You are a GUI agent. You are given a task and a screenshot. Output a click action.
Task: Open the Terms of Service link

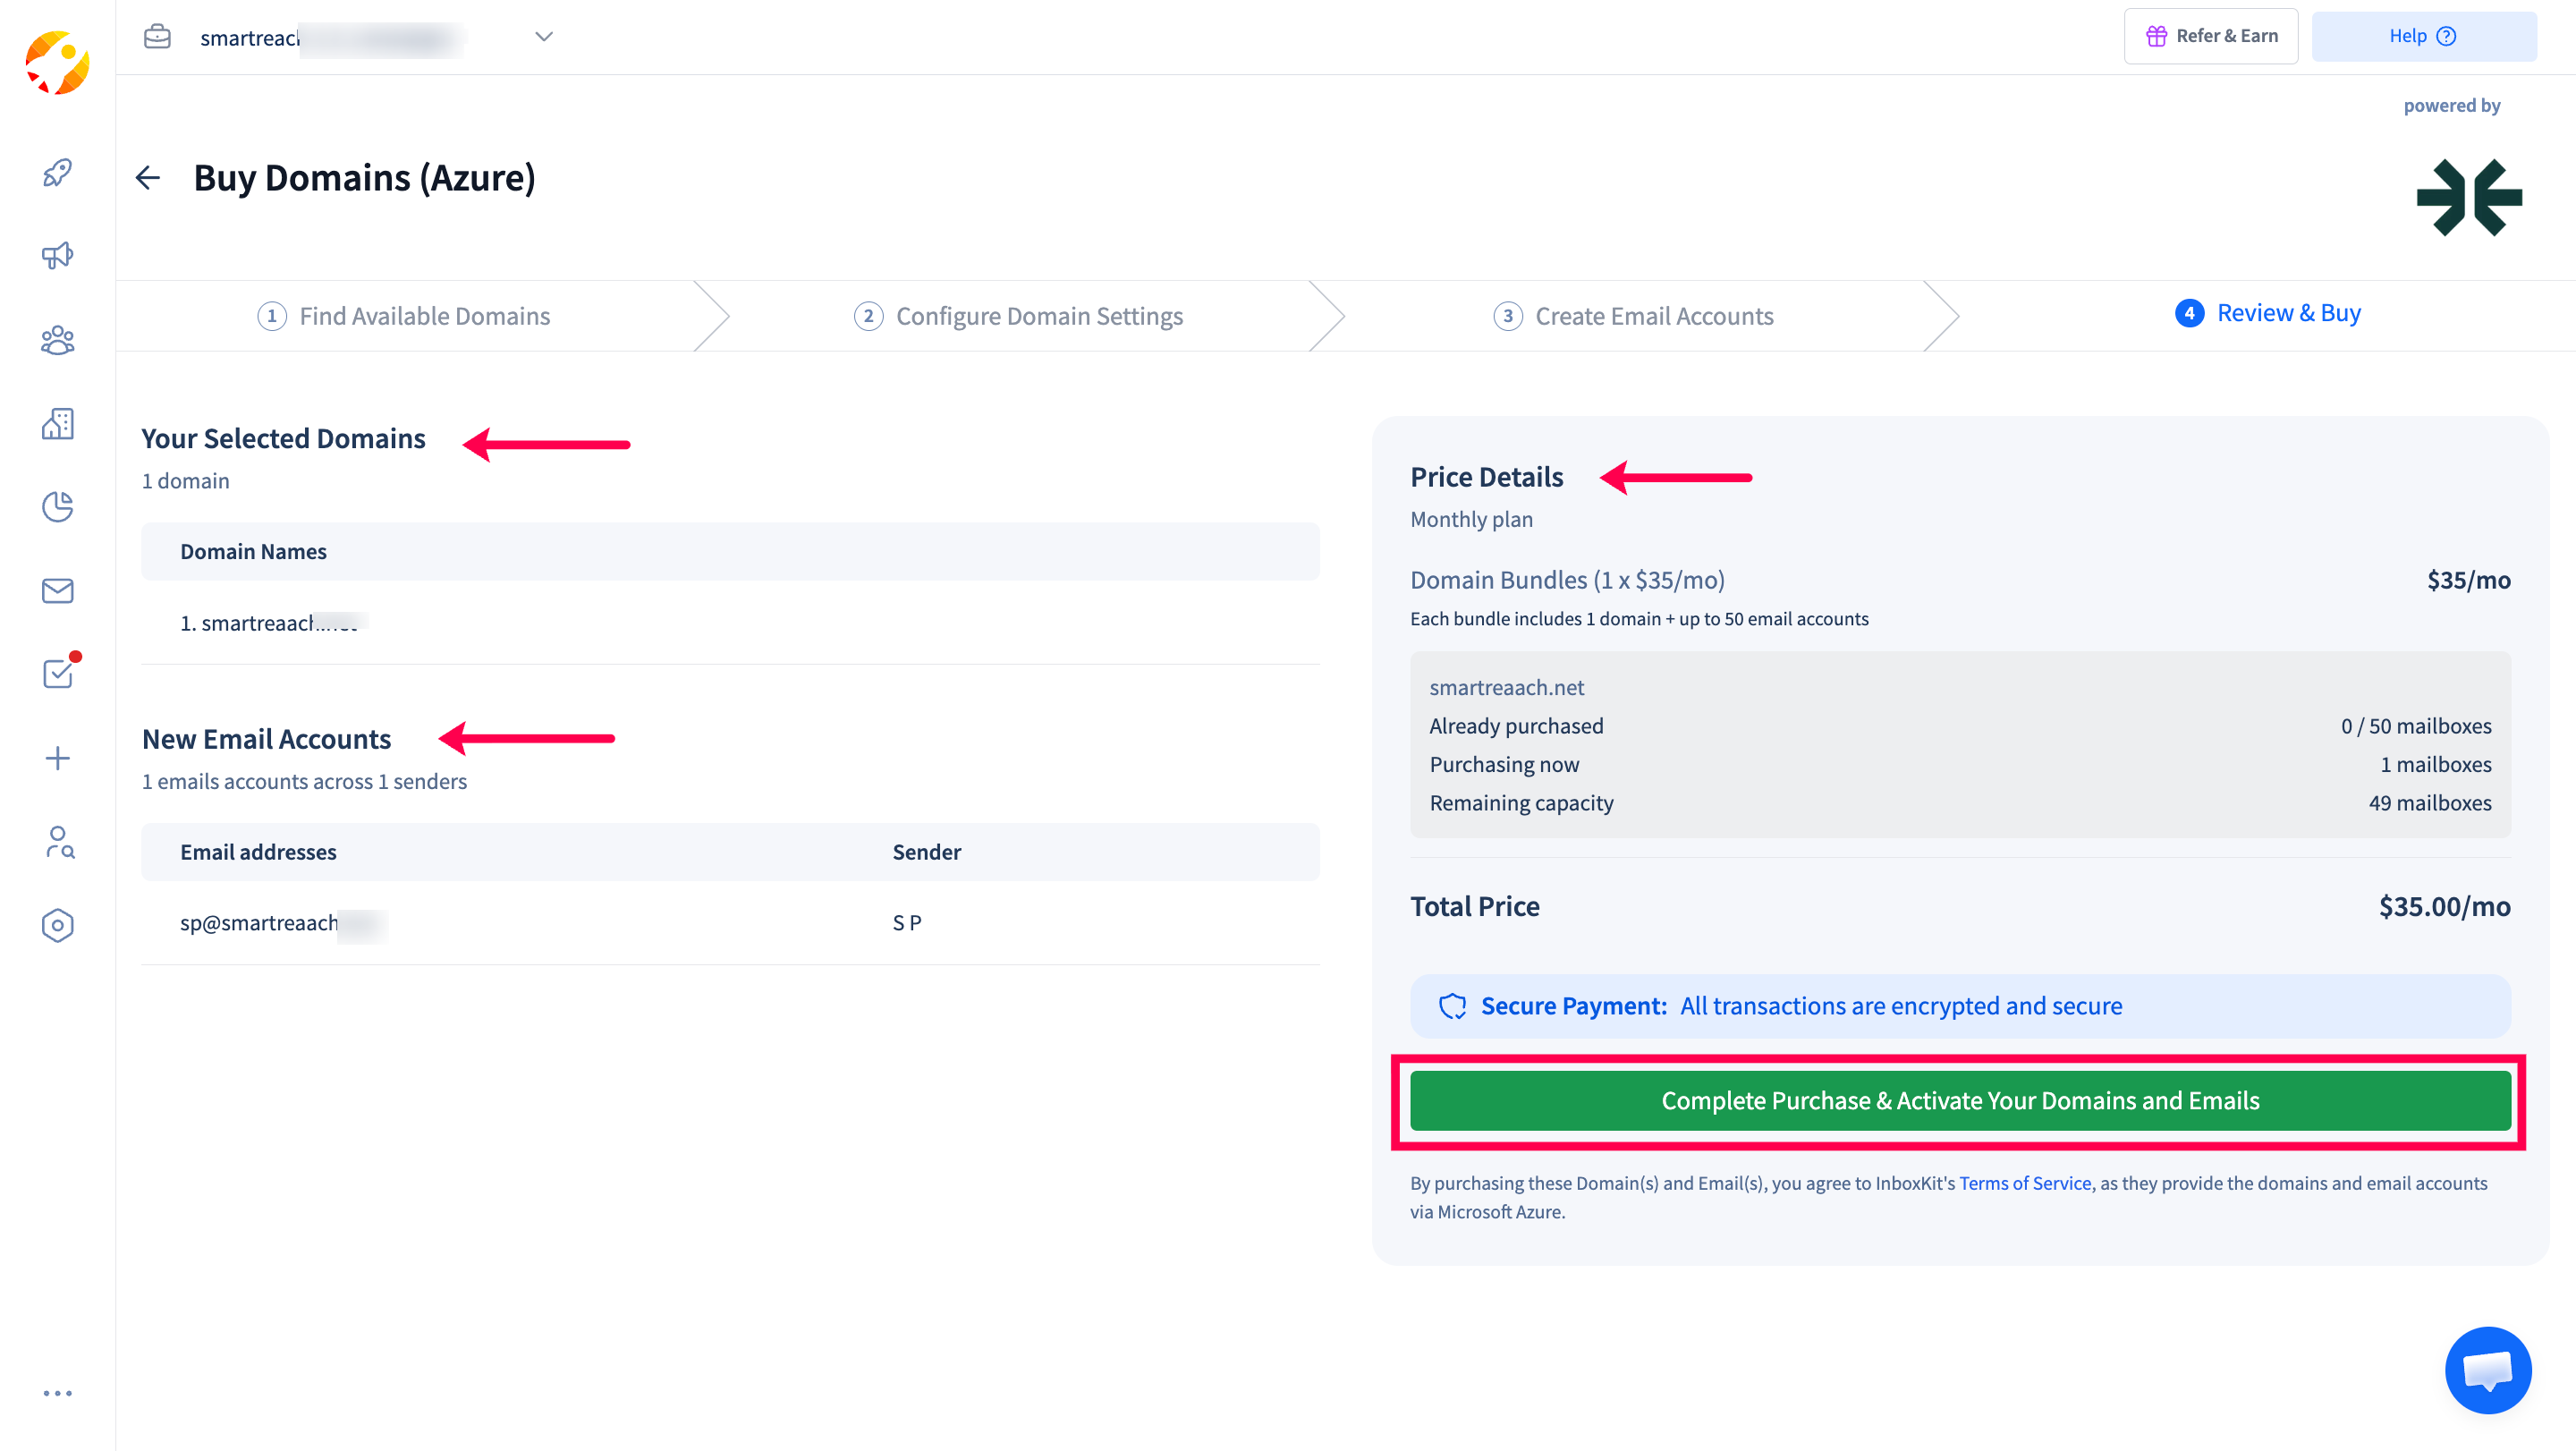(2024, 1183)
